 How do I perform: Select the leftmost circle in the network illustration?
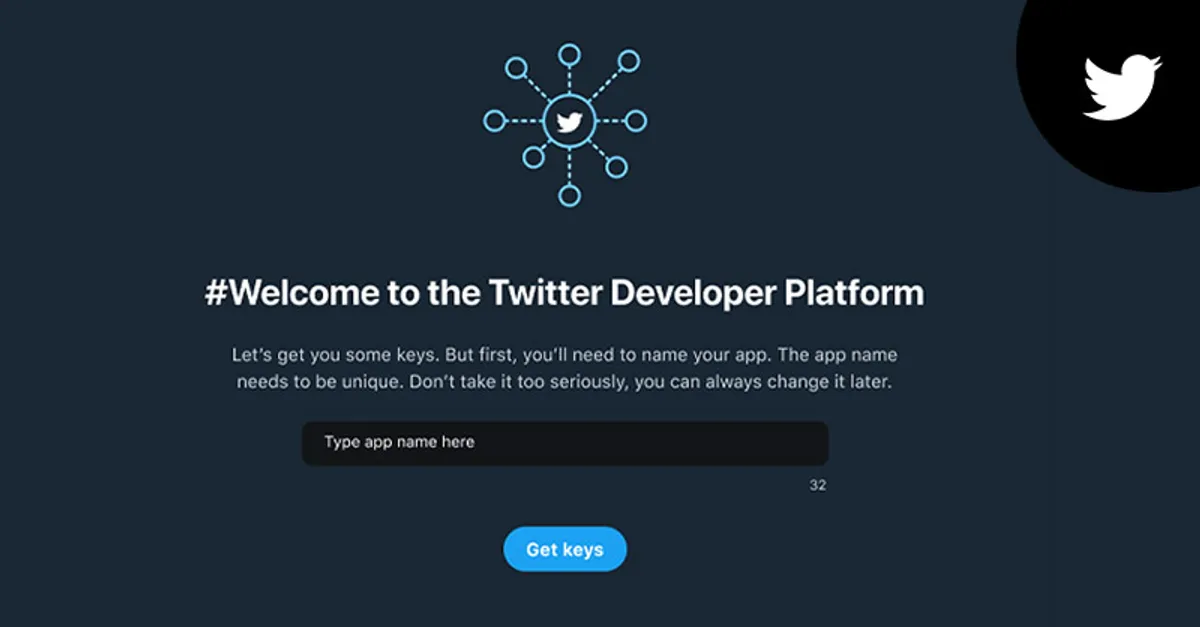point(493,118)
